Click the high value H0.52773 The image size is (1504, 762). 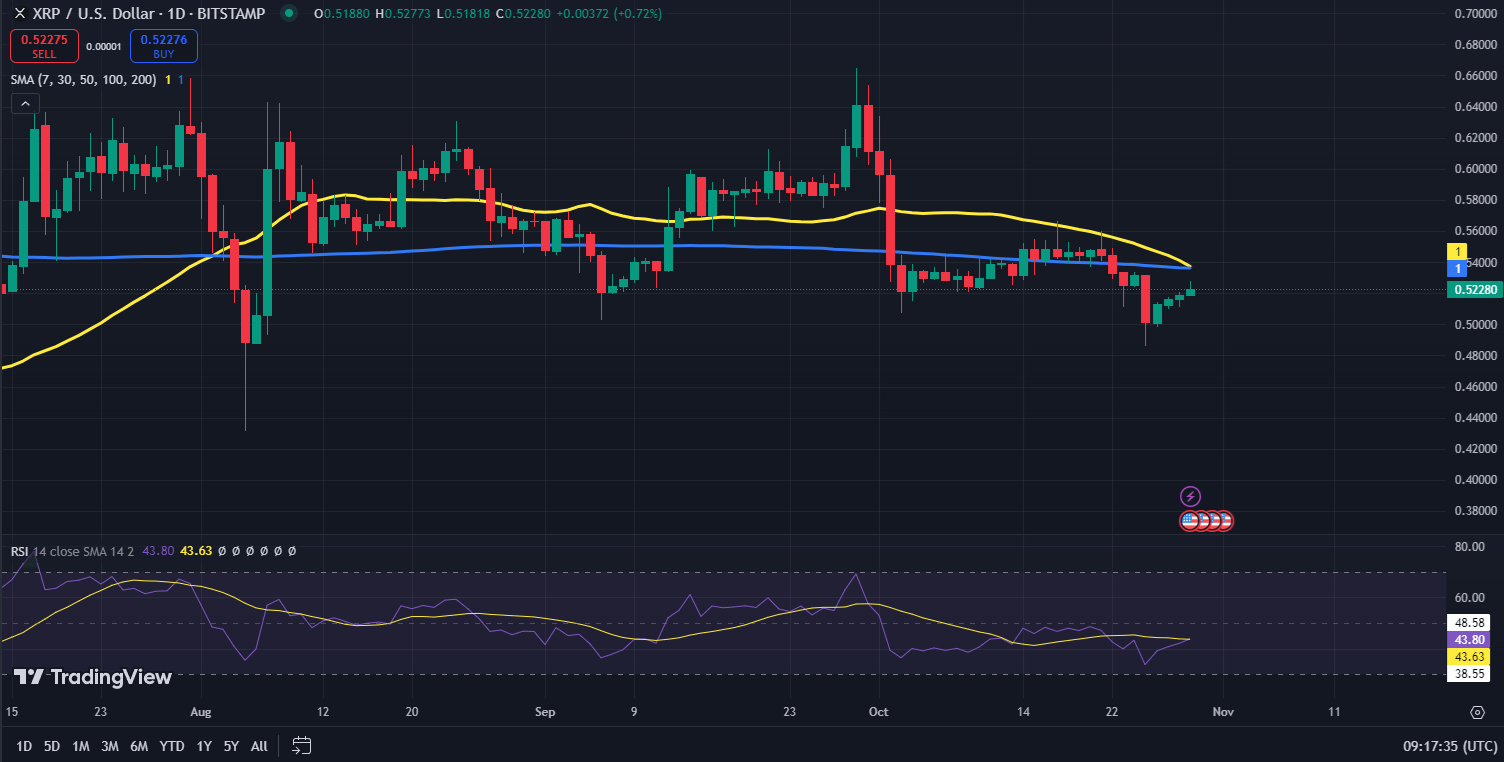402,14
